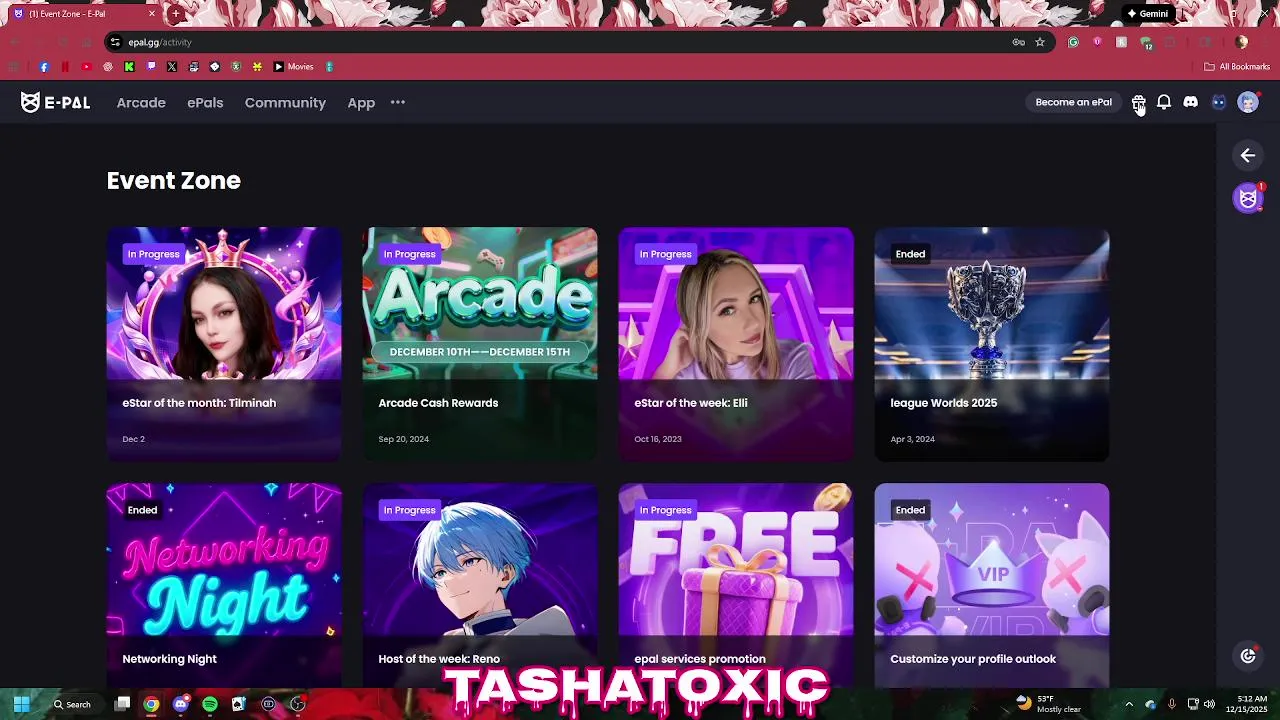The width and height of the screenshot is (1280, 720).
Task: Open Chrome from the taskbar
Action: [x=151, y=704]
